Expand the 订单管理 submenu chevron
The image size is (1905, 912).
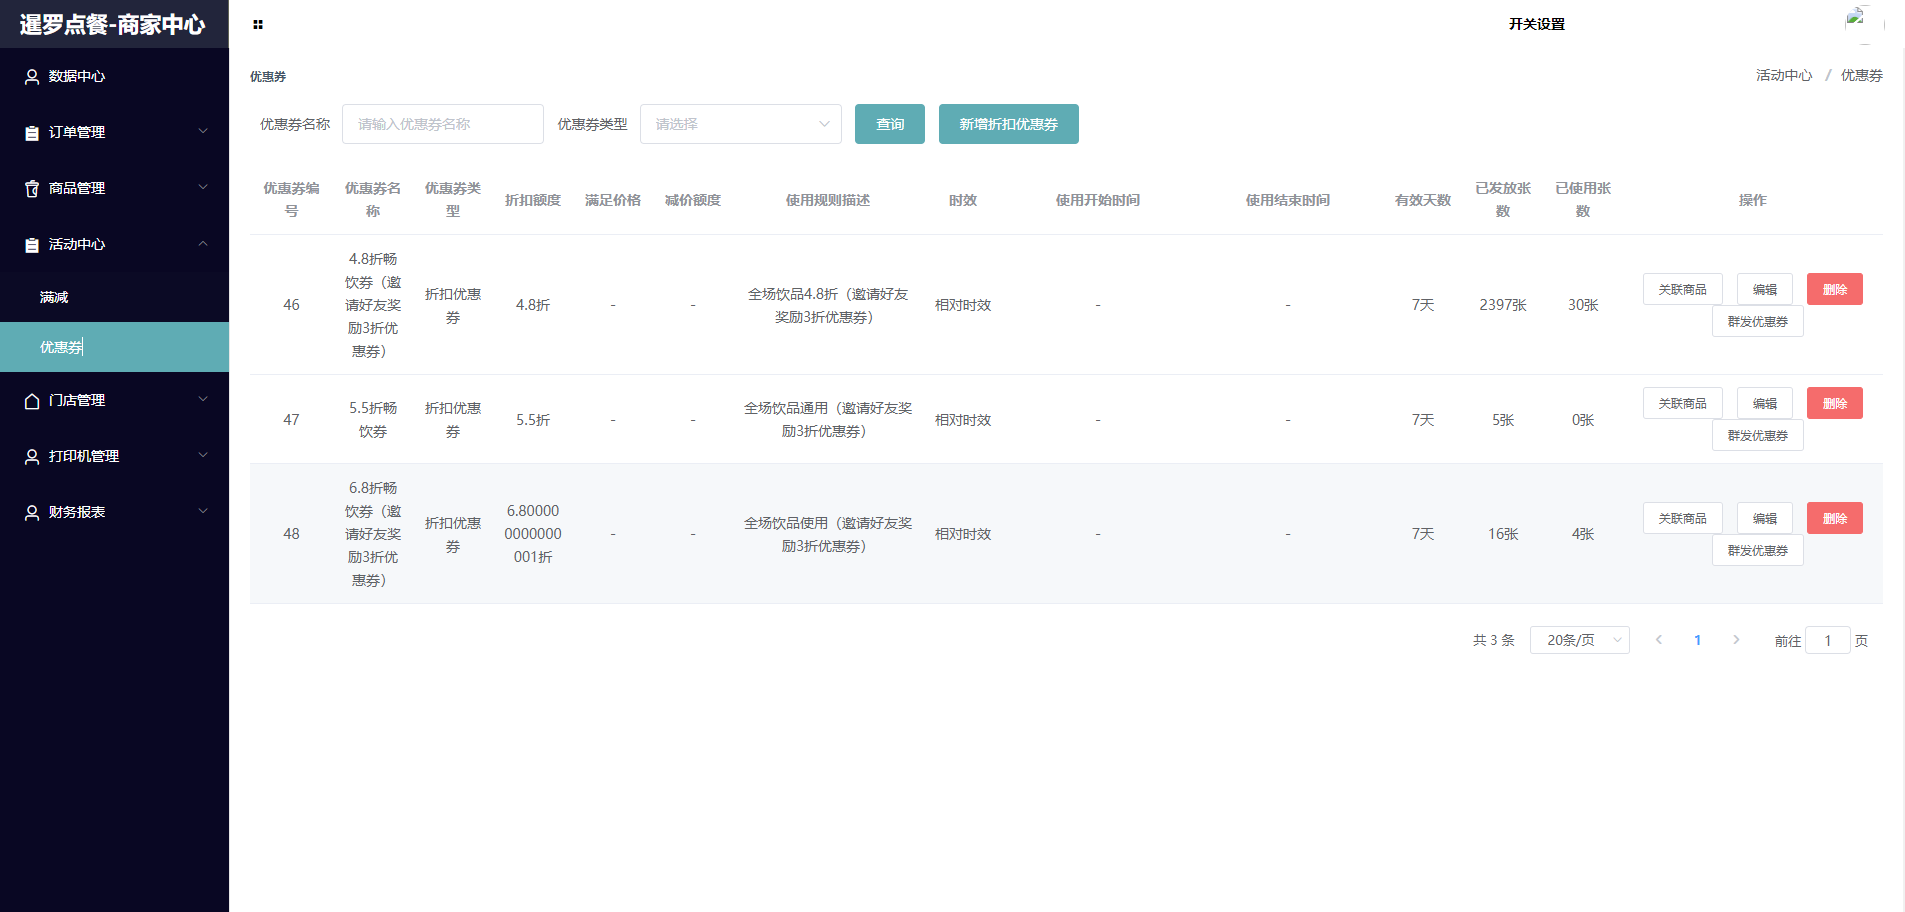203,131
